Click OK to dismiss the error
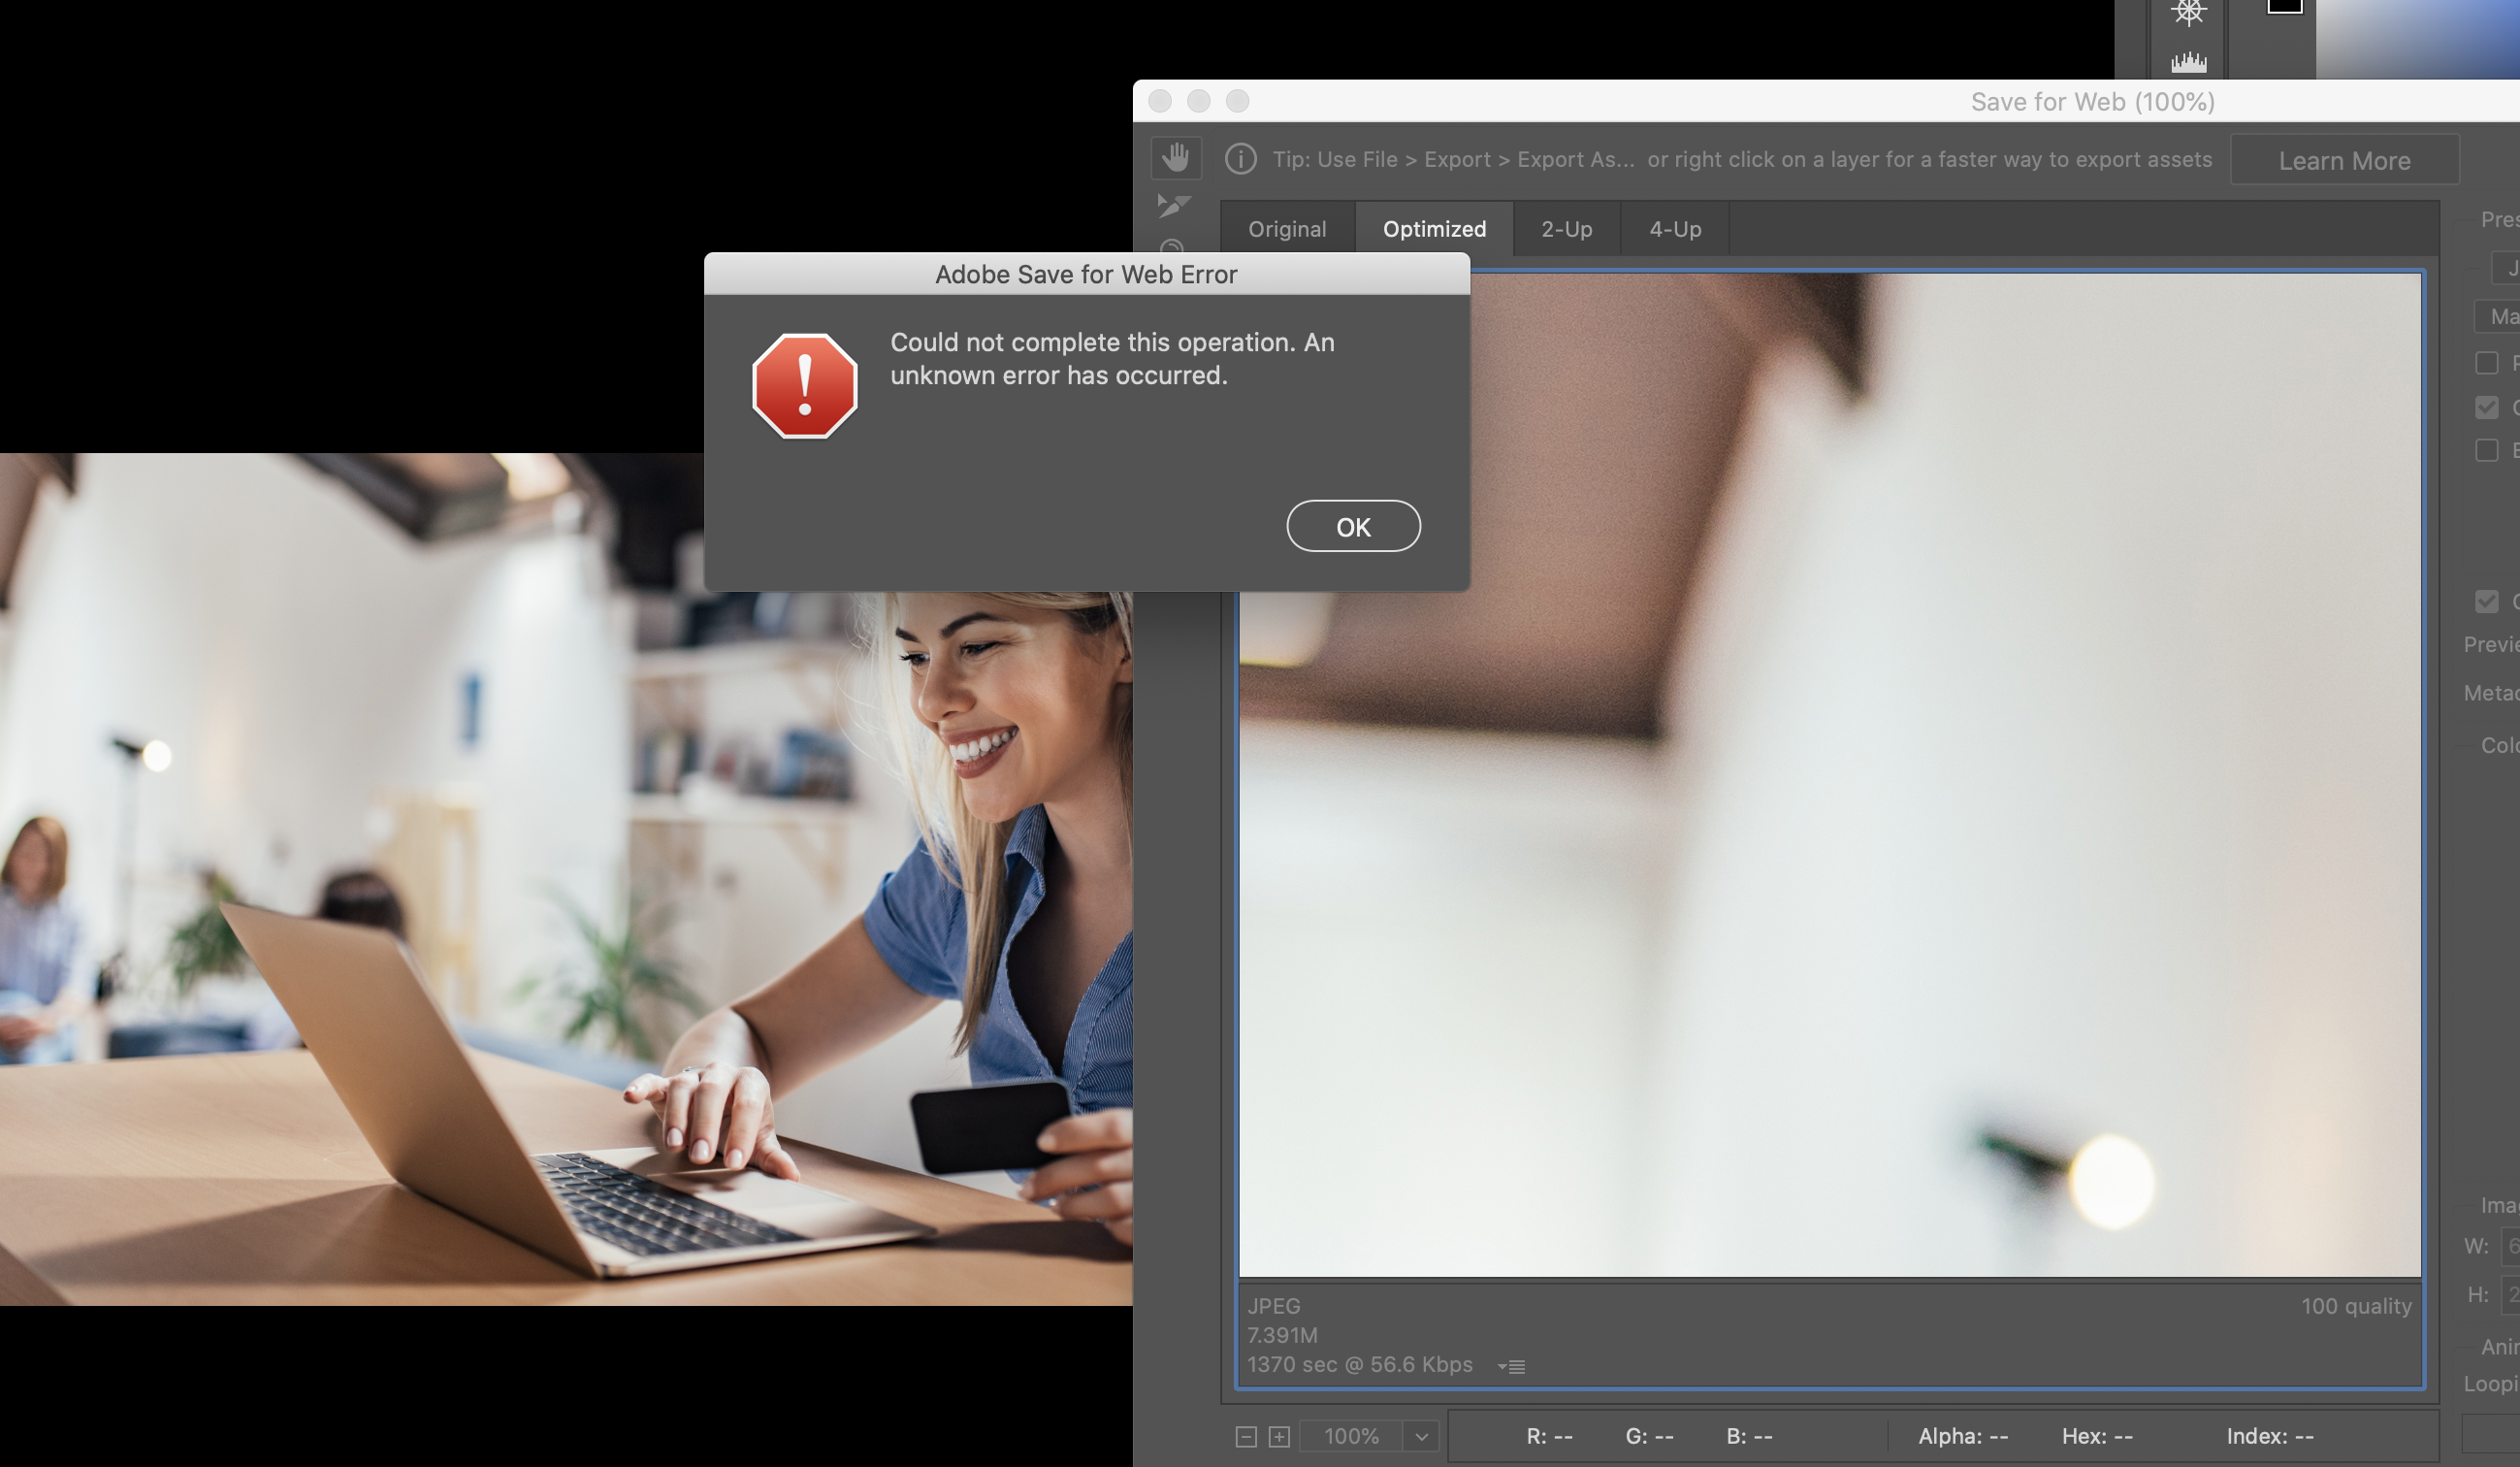The width and height of the screenshot is (2520, 1467). [x=1352, y=527]
